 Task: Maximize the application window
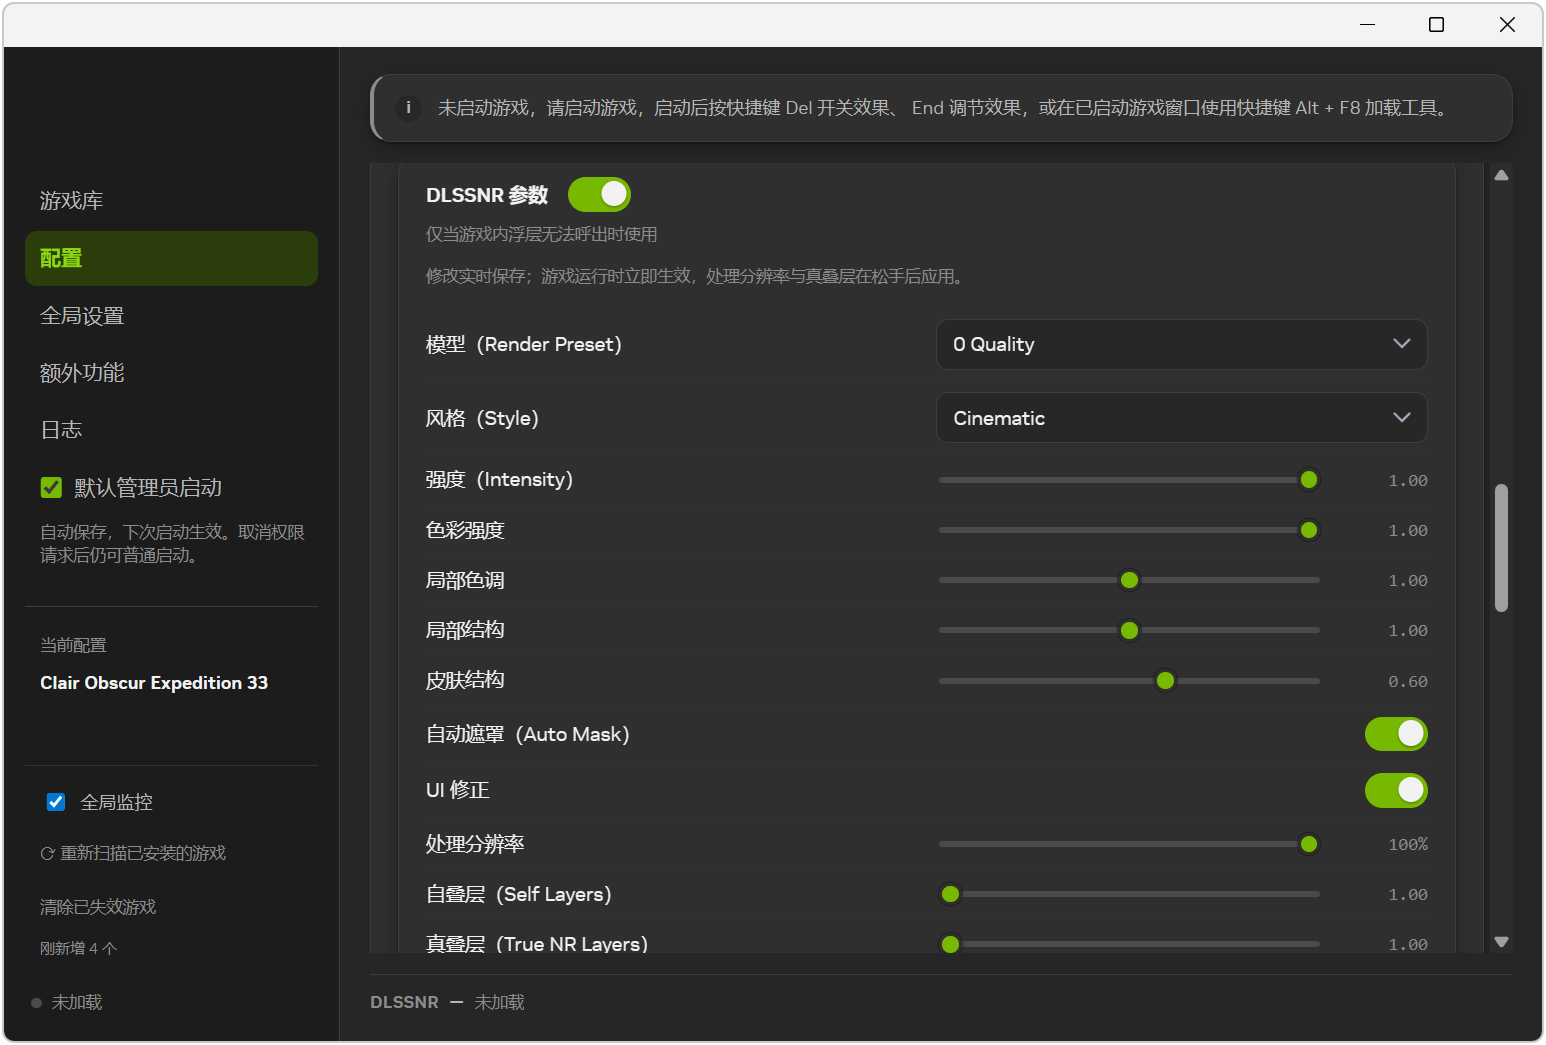click(1436, 25)
